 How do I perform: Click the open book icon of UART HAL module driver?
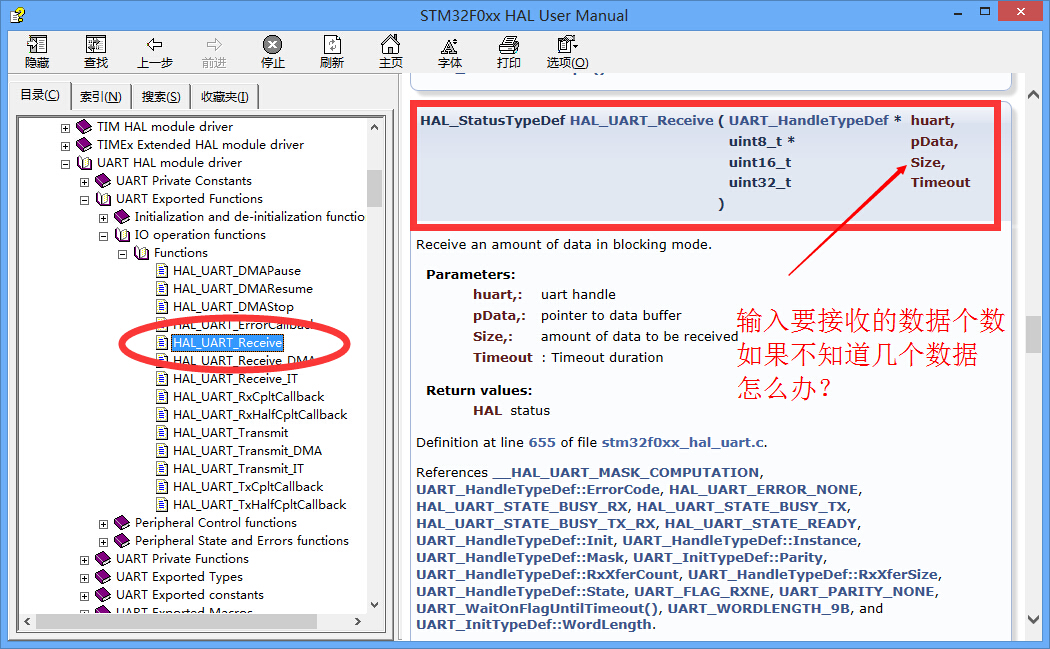[84, 163]
